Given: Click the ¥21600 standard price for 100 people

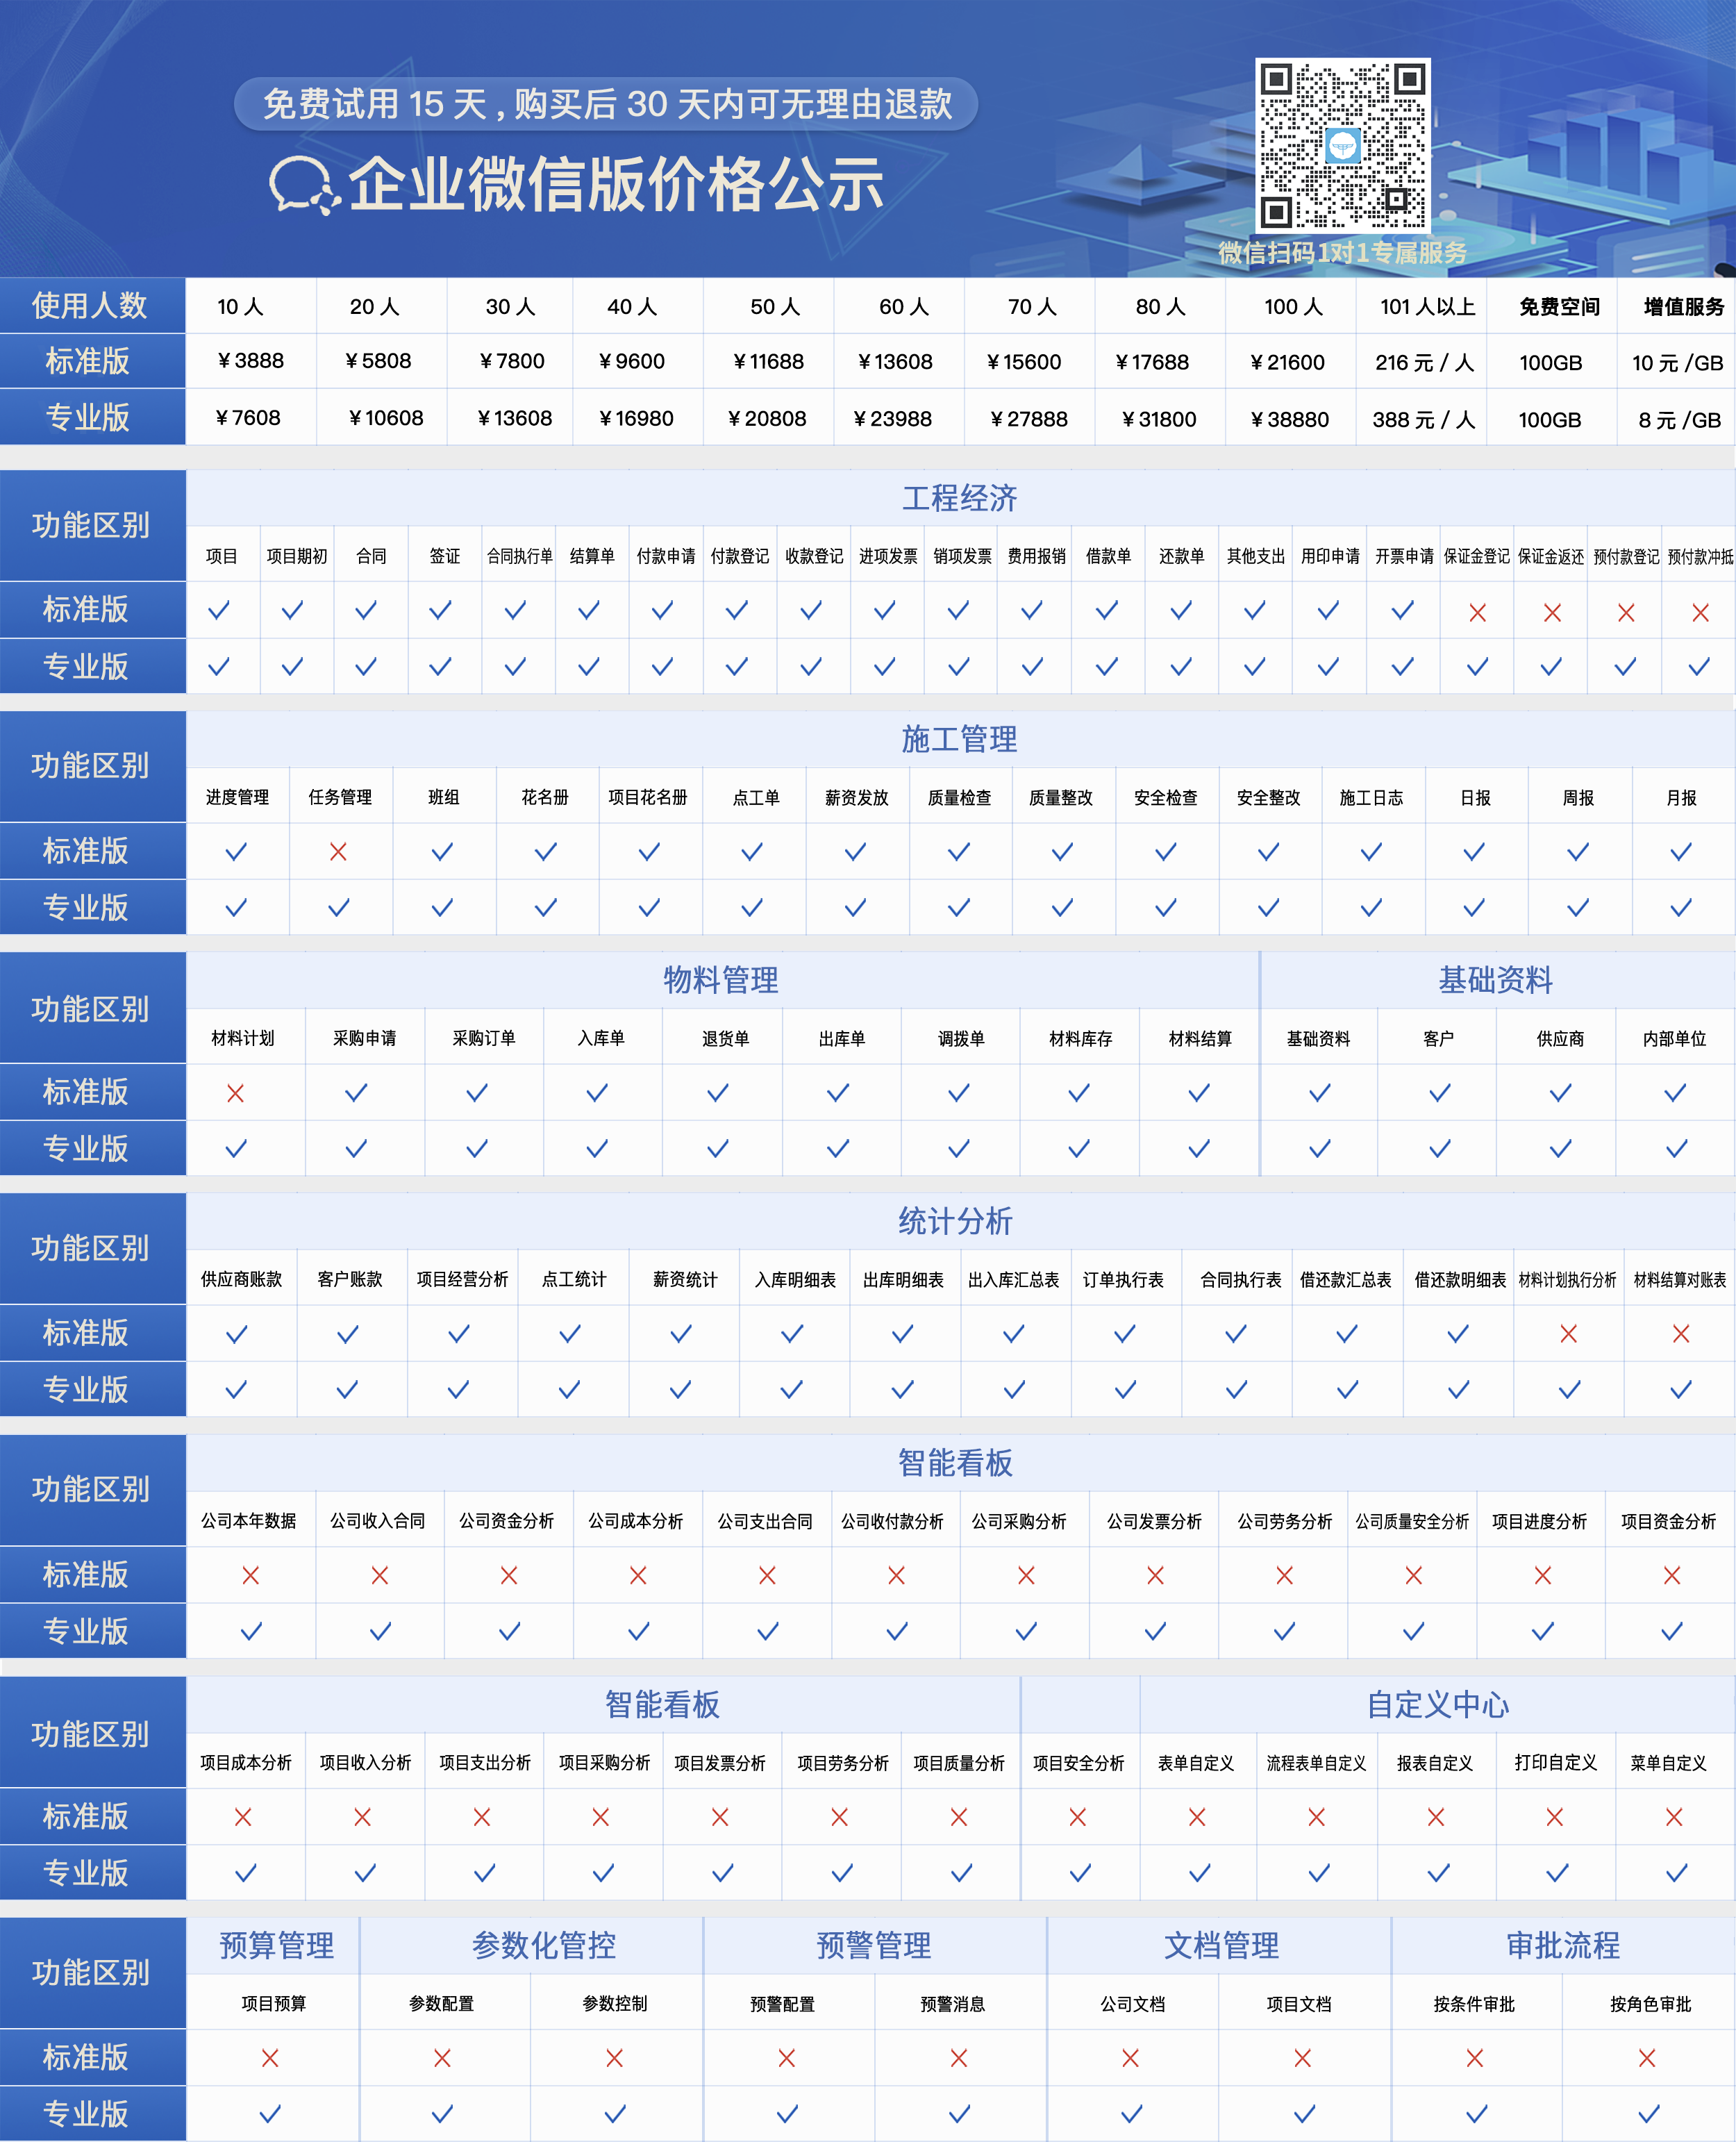Looking at the screenshot, I should (1288, 362).
